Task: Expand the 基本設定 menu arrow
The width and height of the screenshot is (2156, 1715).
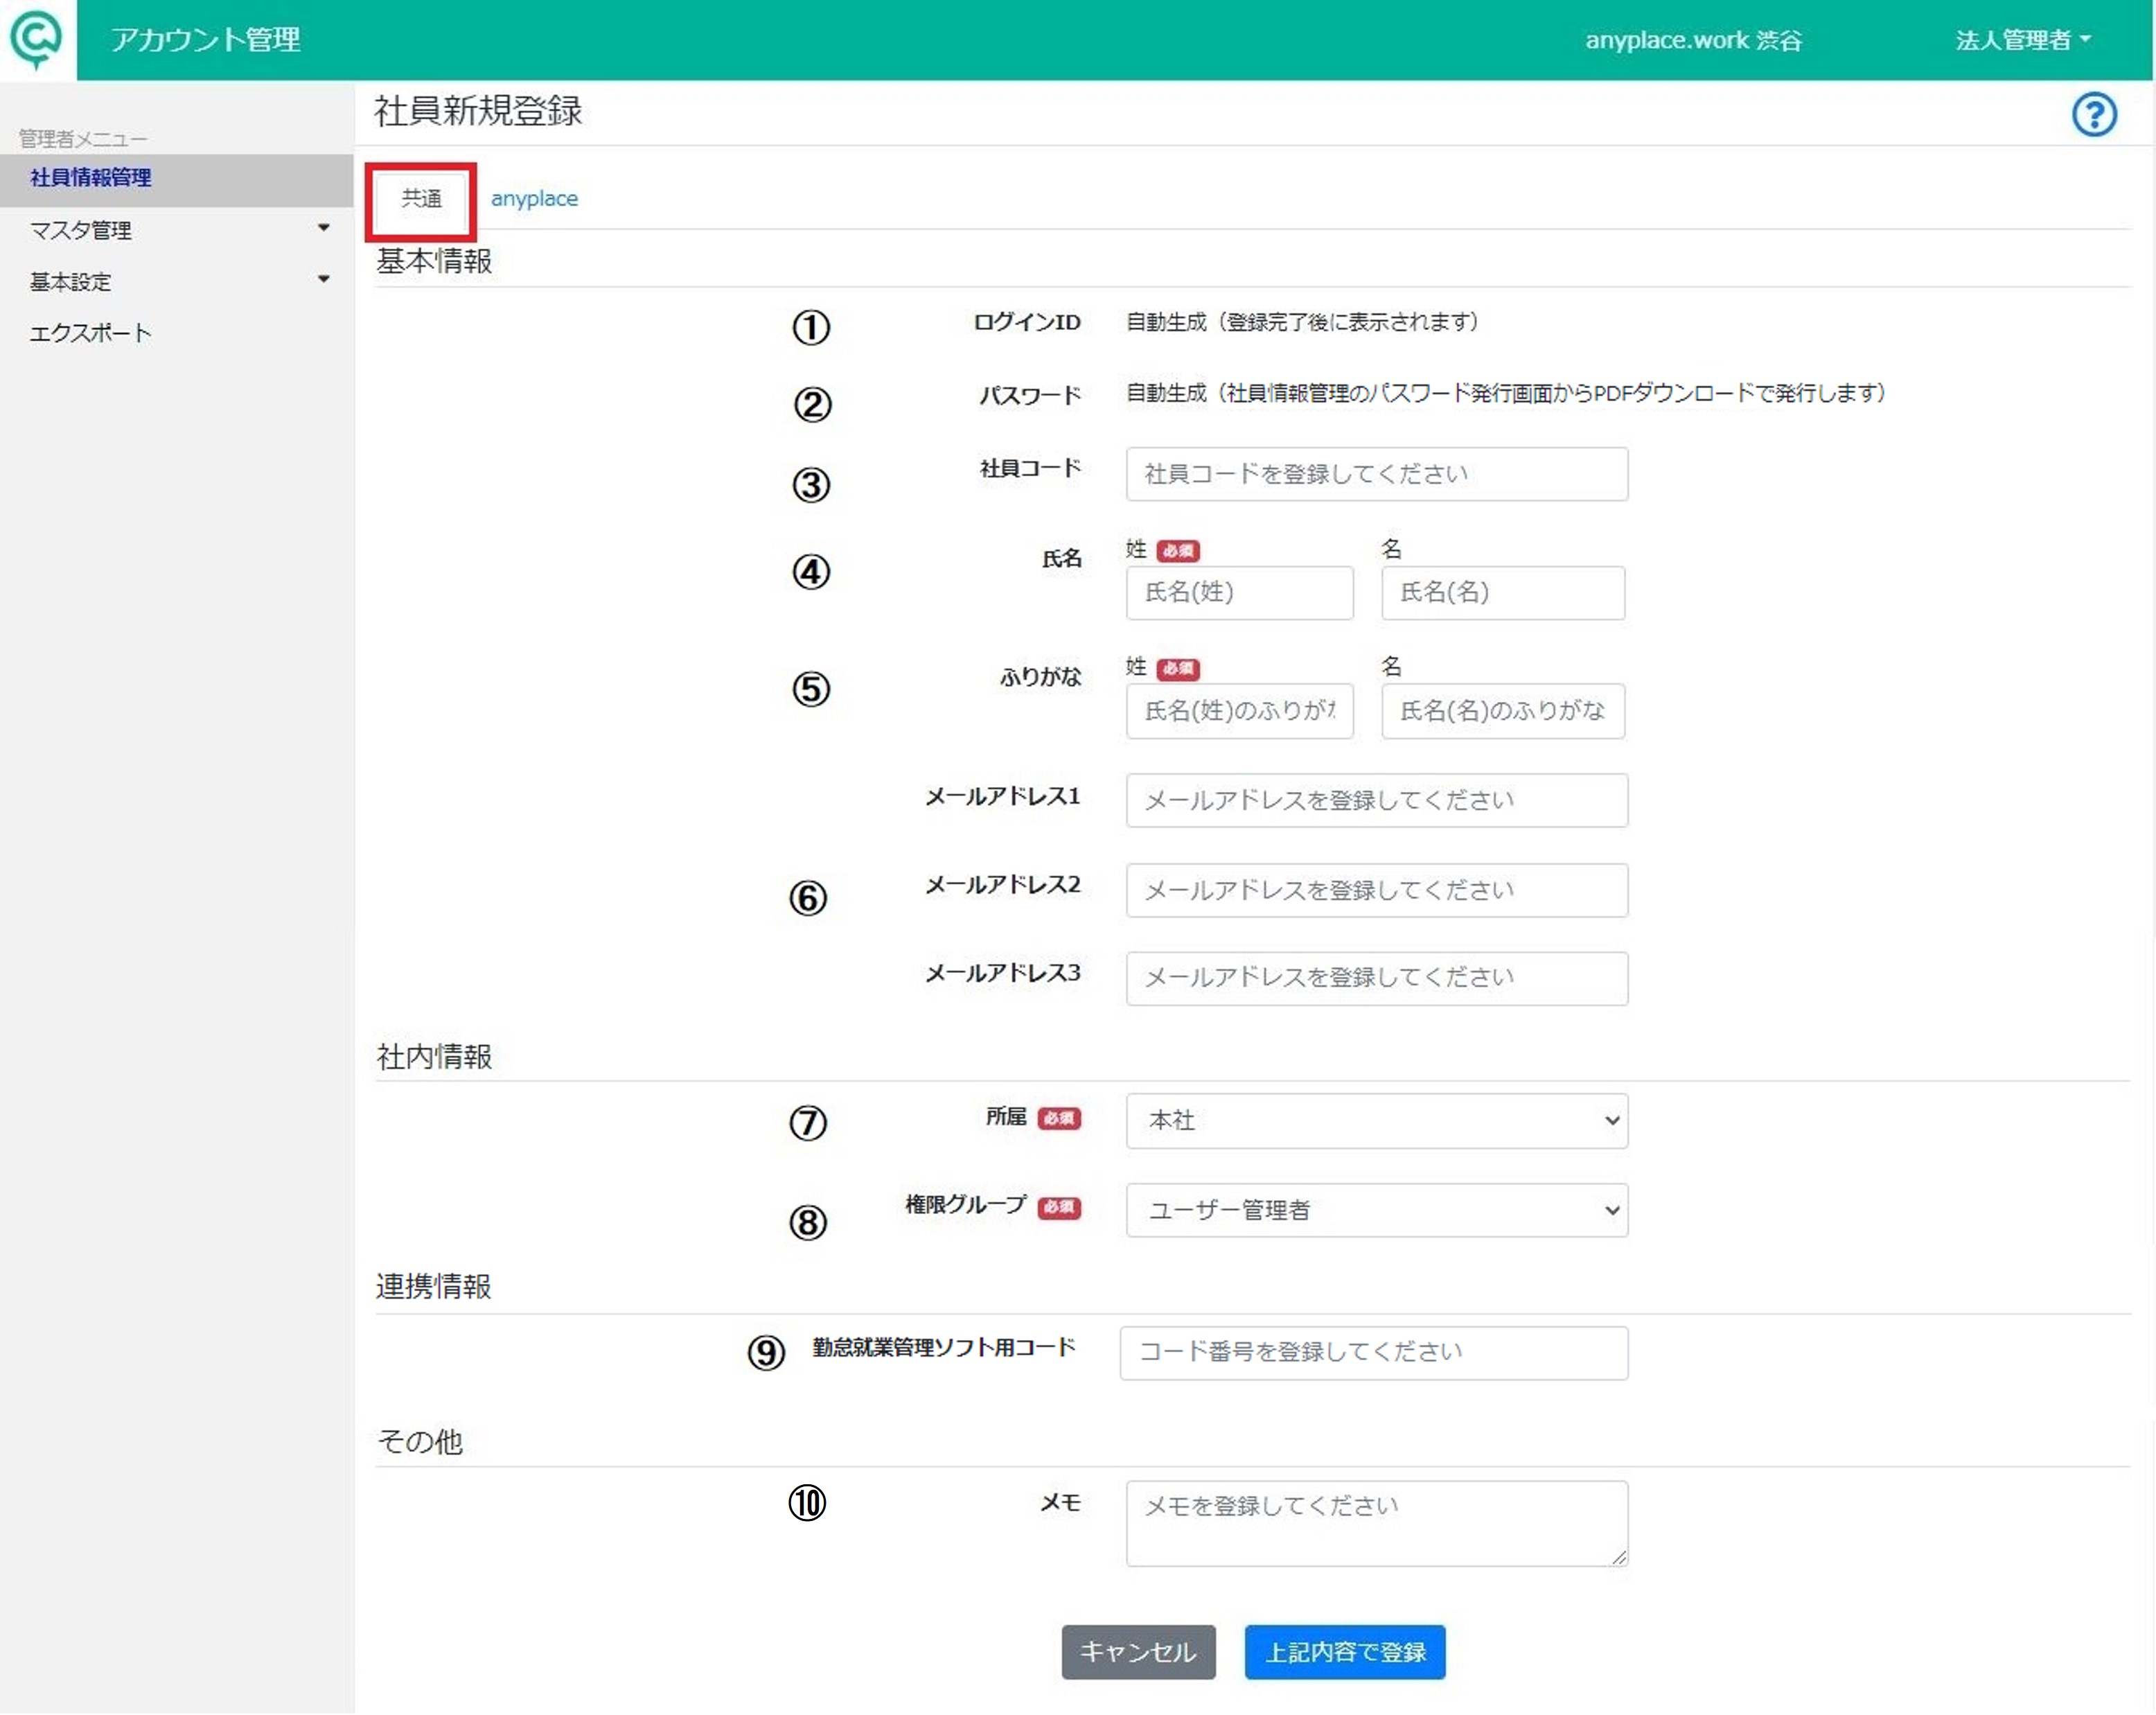Action: 323,279
